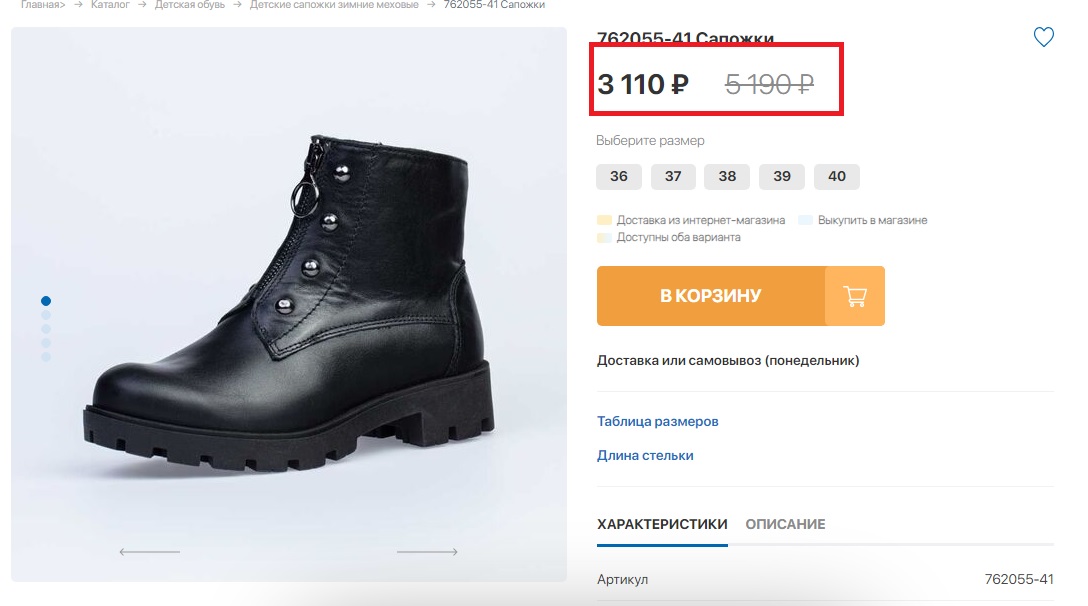Switch to the ОПИСАНИЕ tab

785,524
